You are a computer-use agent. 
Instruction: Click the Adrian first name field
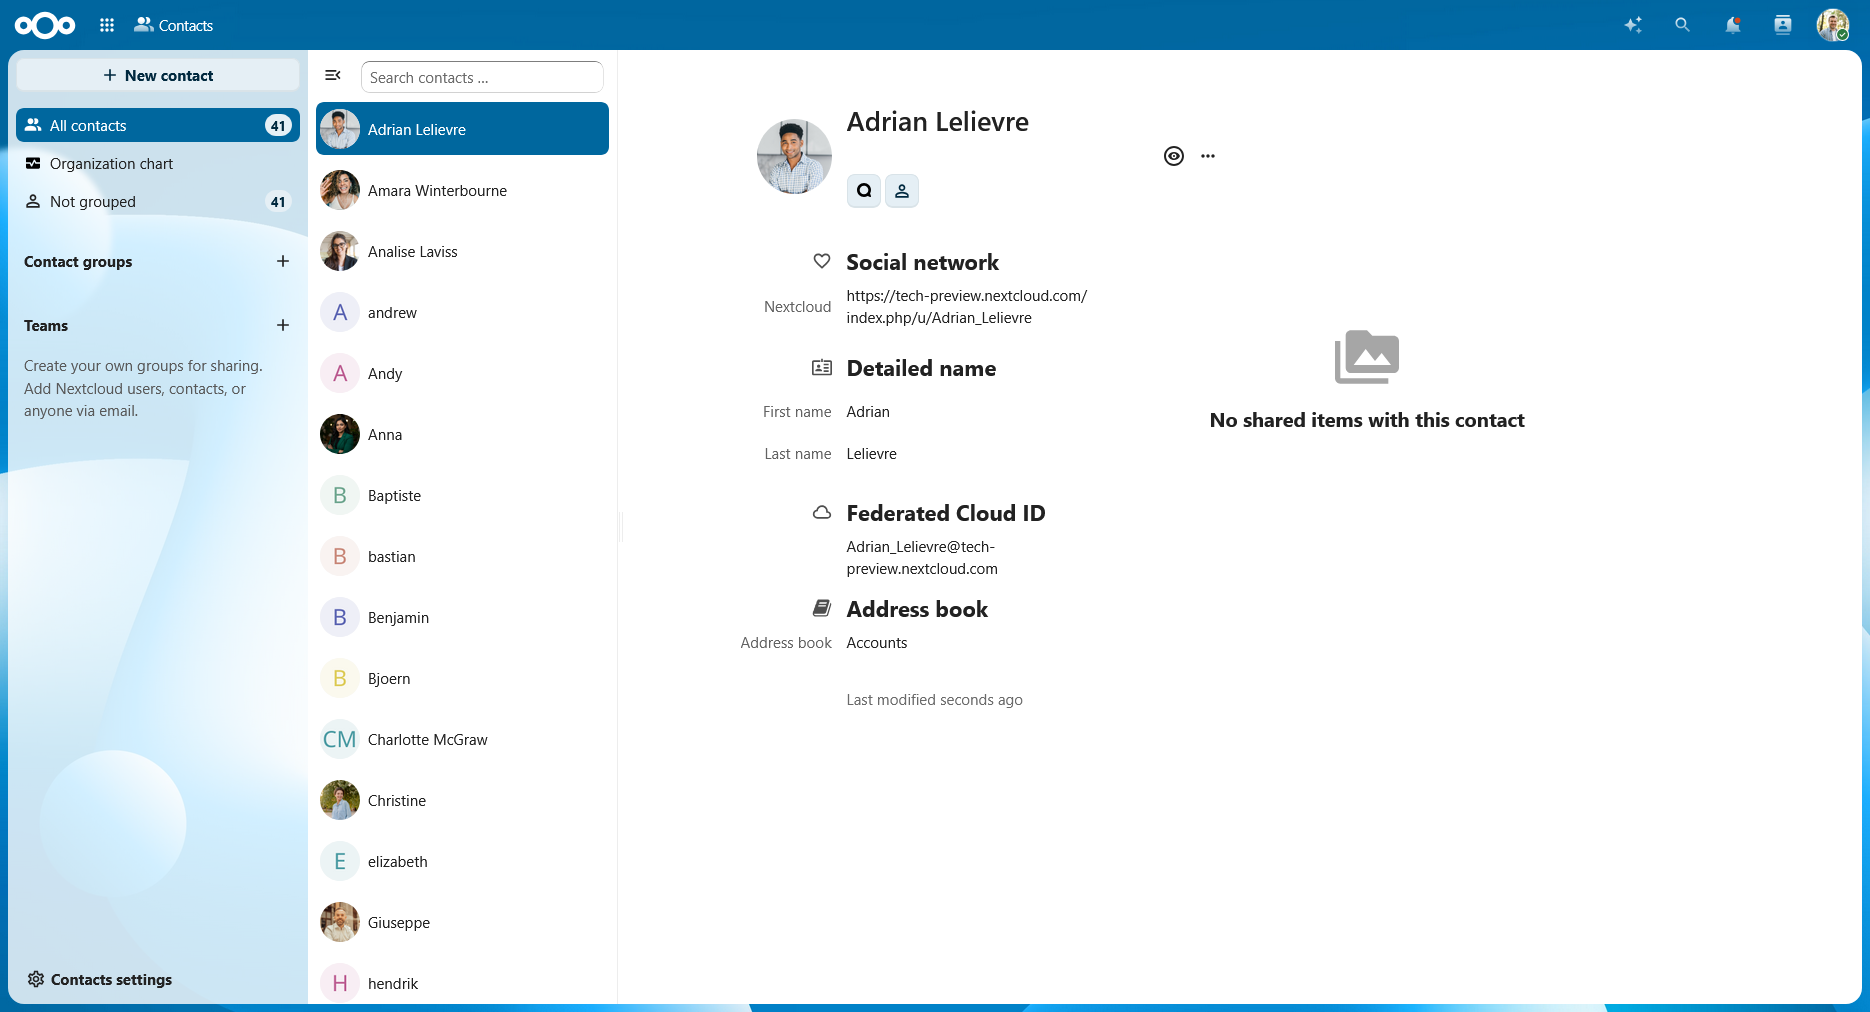tap(868, 412)
